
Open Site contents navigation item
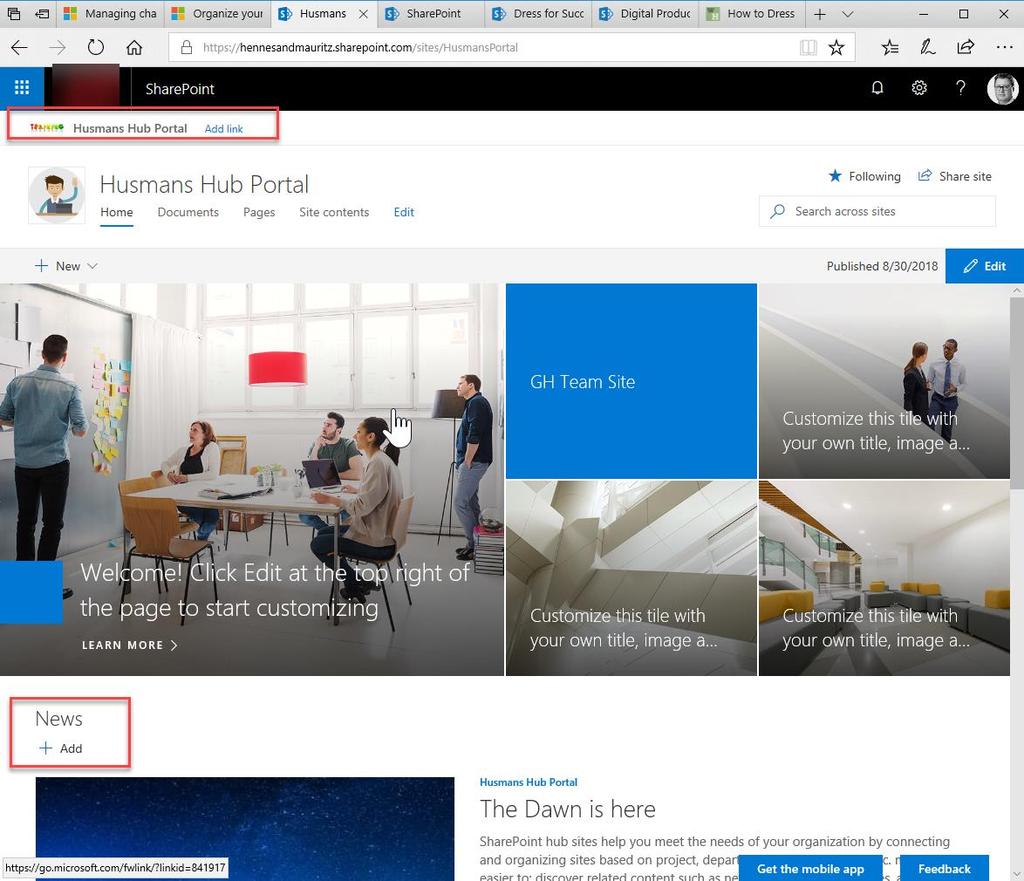pyautogui.click(x=334, y=212)
